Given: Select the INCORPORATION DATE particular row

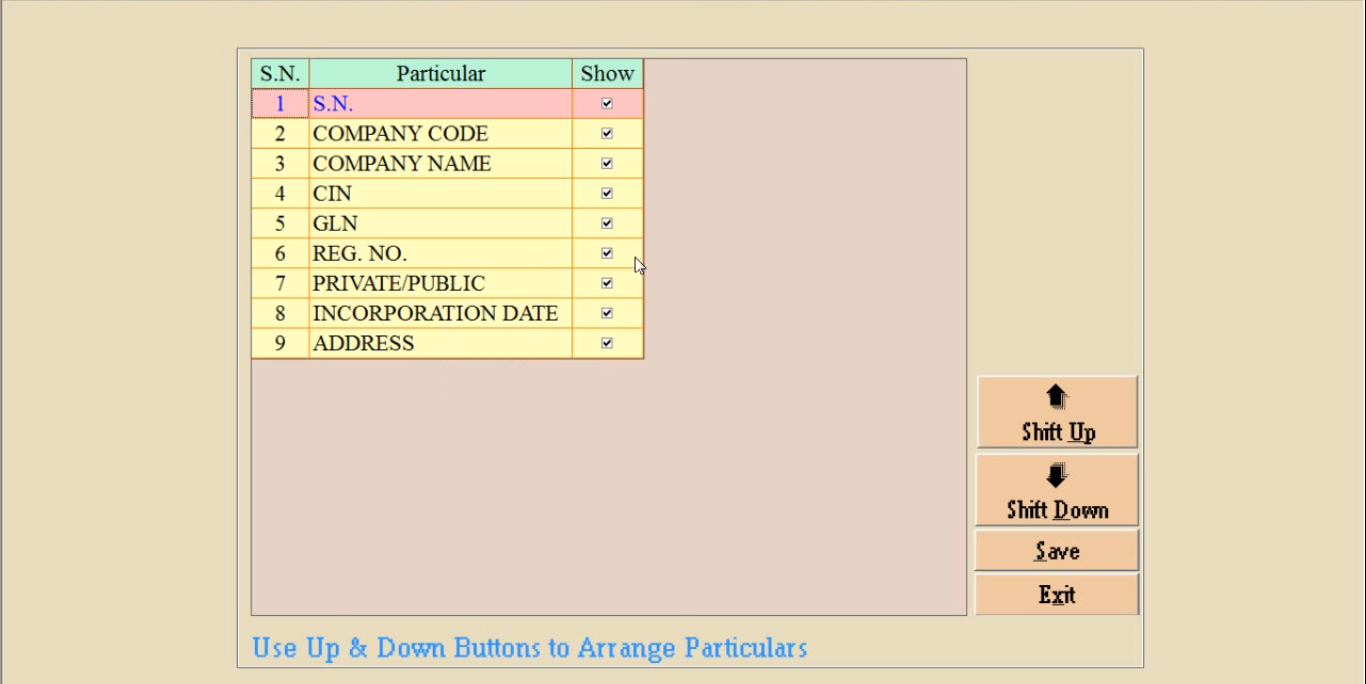Looking at the screenshot, I should (x=440, y=314).
